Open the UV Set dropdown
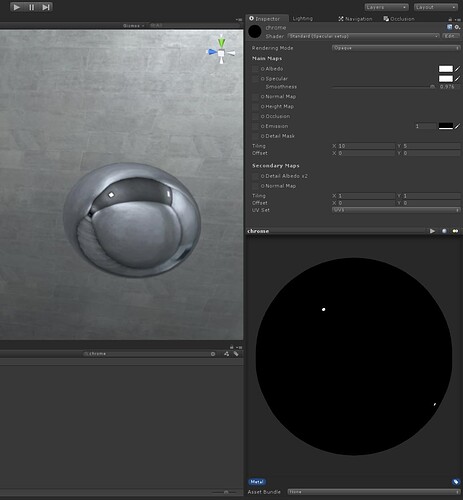 pyautogui.click(x=396, y=210)
